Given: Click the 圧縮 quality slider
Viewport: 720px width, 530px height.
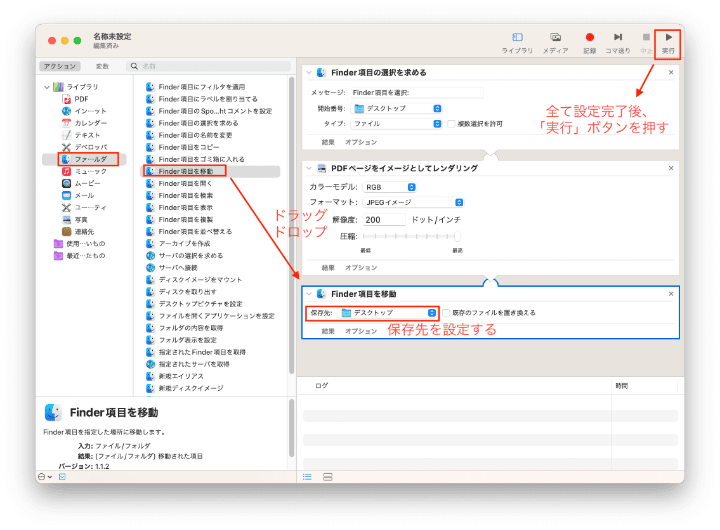Looking at the screenshot, I should 411,237.
